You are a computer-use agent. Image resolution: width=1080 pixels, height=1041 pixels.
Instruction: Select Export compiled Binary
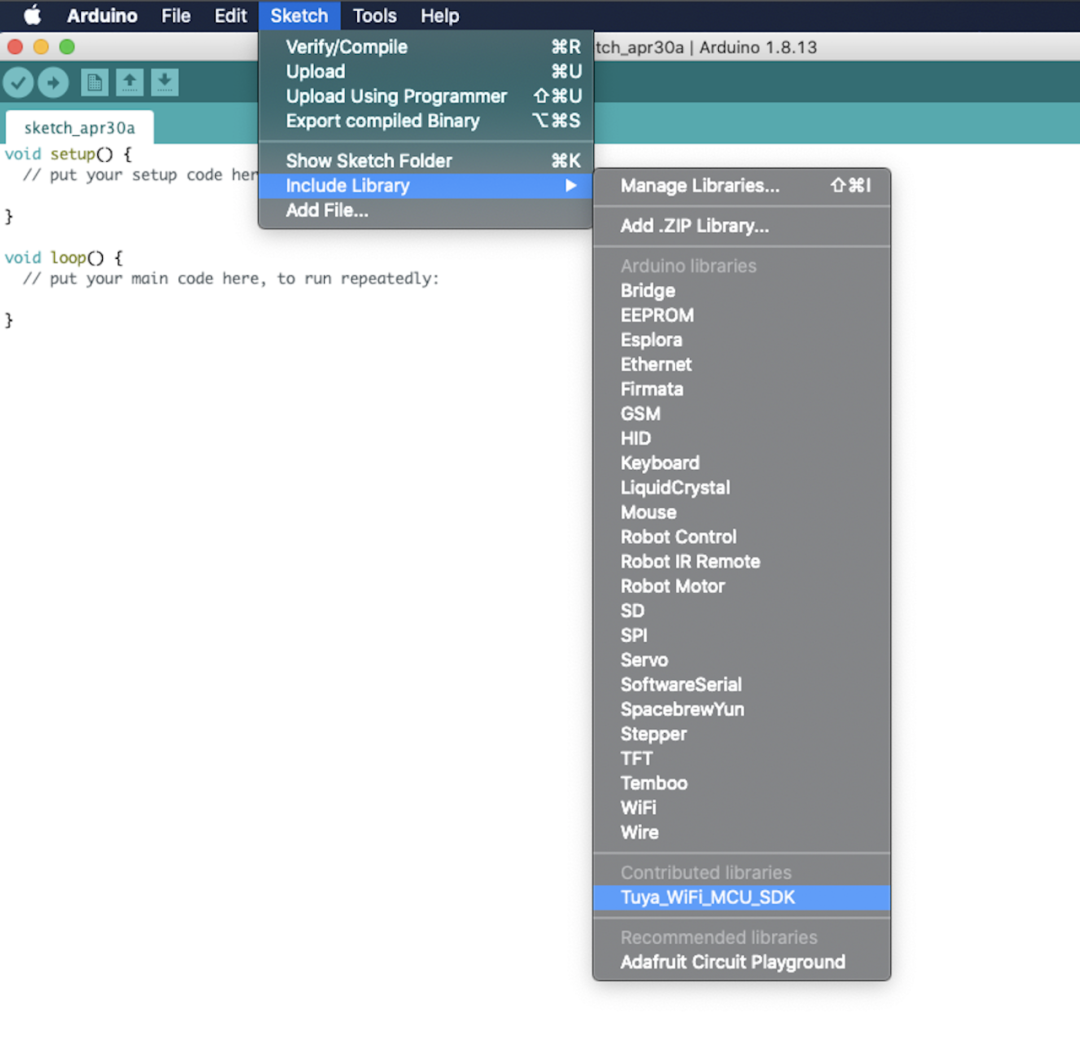tap(426, 121)
